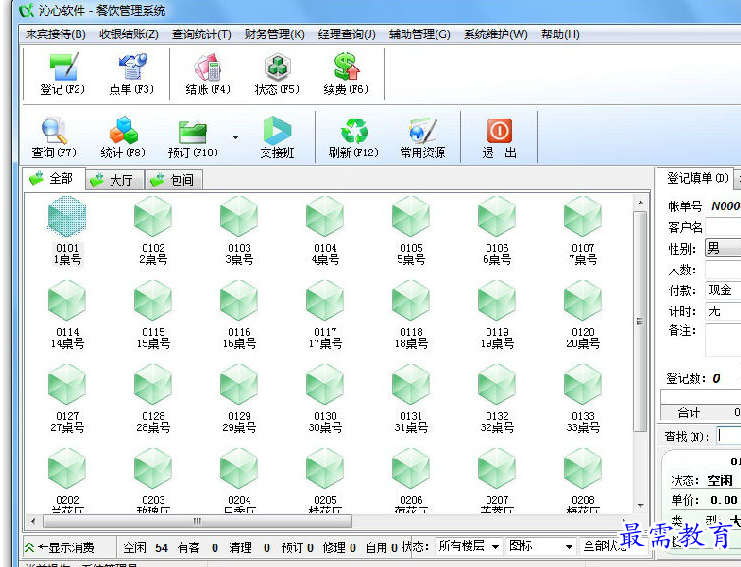Viewport: 741px width, 567px height.
Task: Click the vertical scrollbar down arrow
Action: pos(640,505)
